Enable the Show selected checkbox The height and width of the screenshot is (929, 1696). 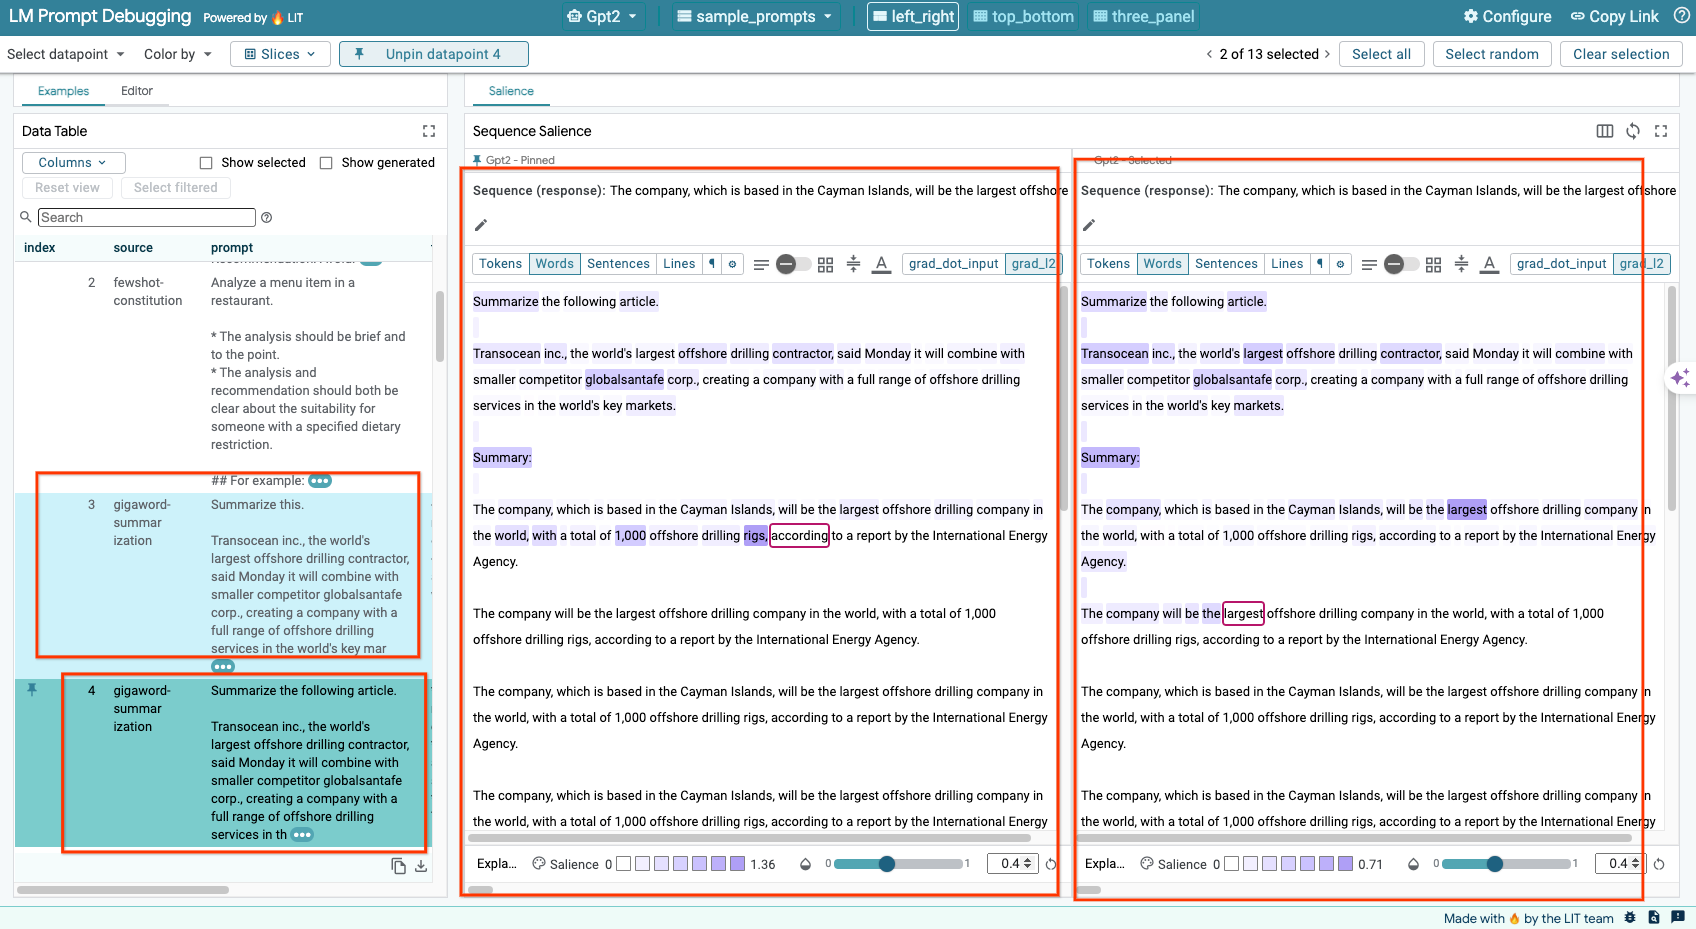pos(205,162)
